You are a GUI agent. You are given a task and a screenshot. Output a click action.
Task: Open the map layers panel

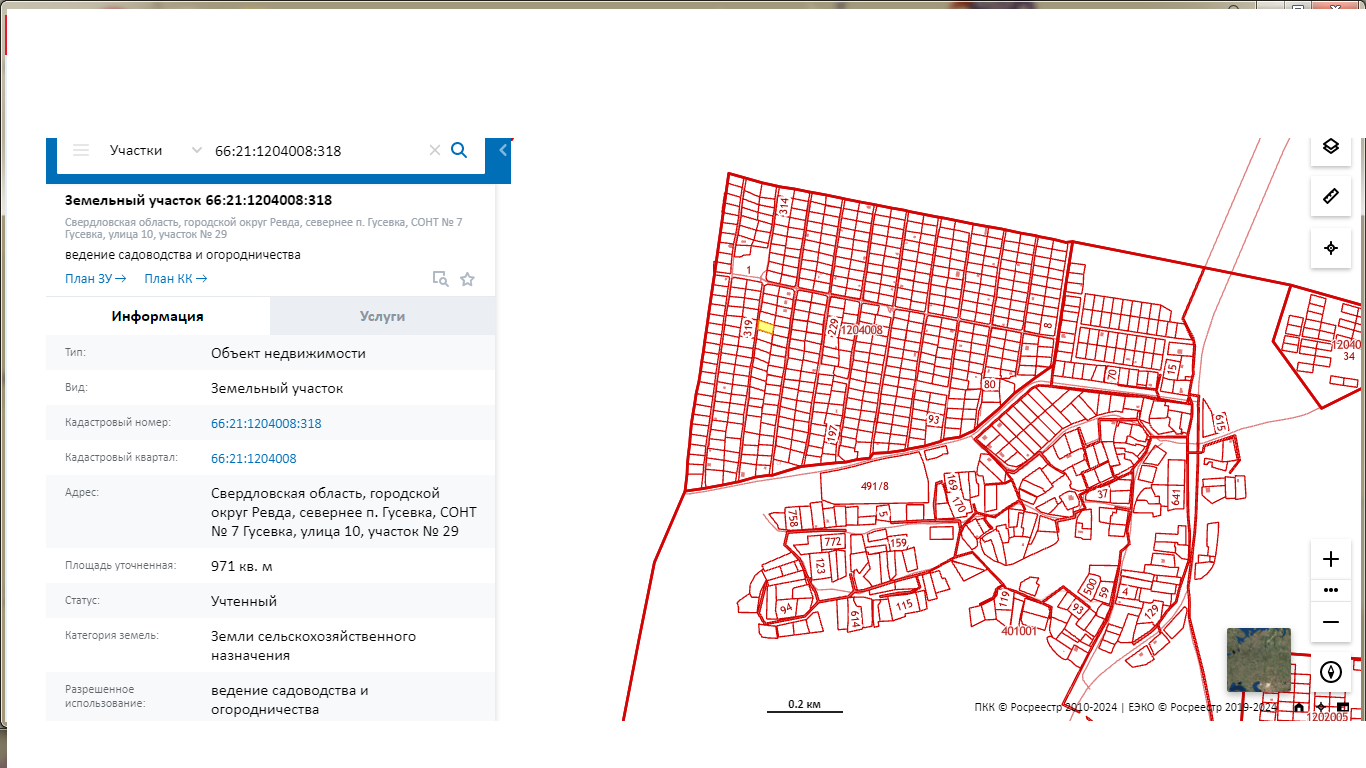coord(1330,146)
